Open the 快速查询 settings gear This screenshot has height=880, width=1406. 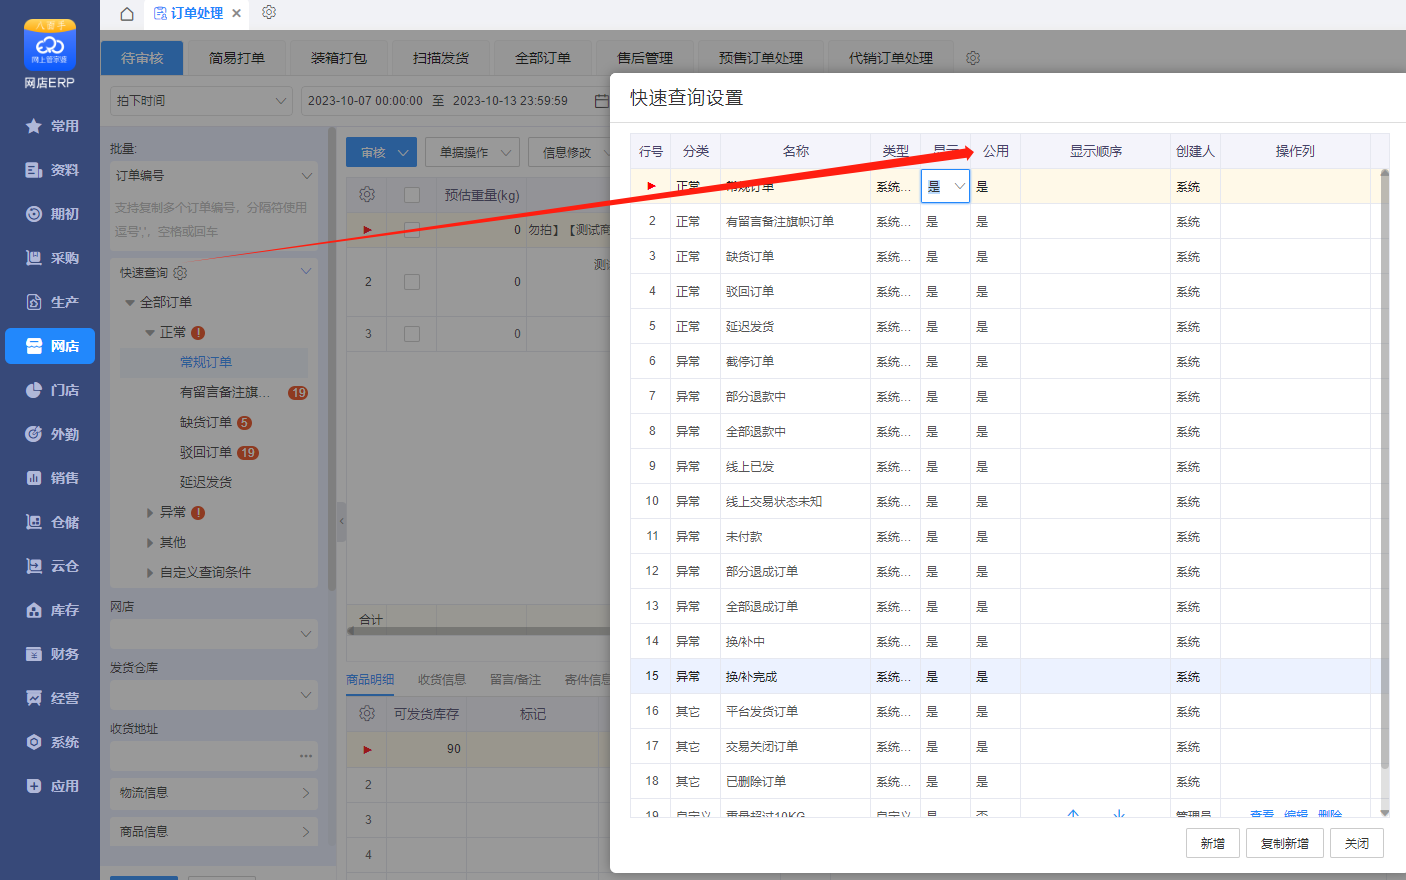pos(180,273)
